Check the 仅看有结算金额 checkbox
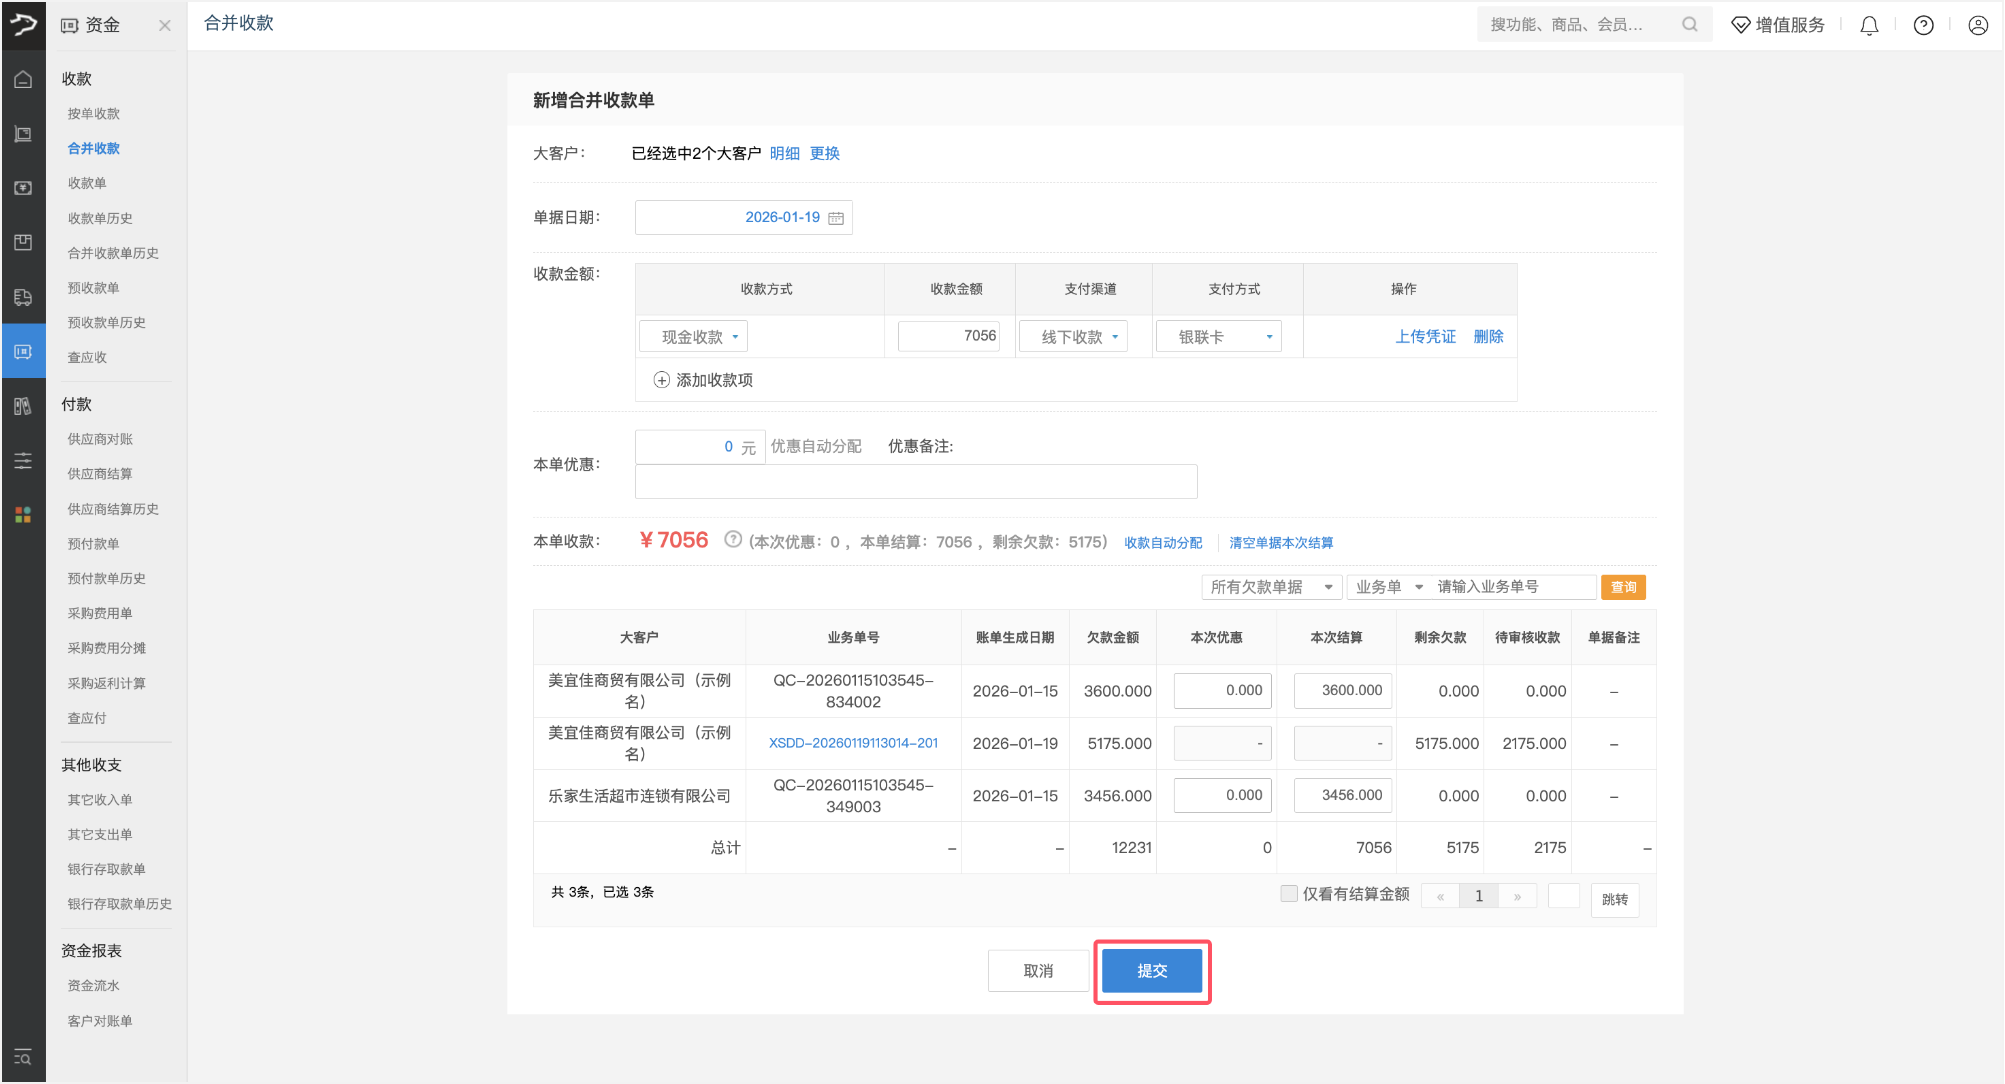Viewport: 2005px width, 1084px height. [x=1289, y=894]
